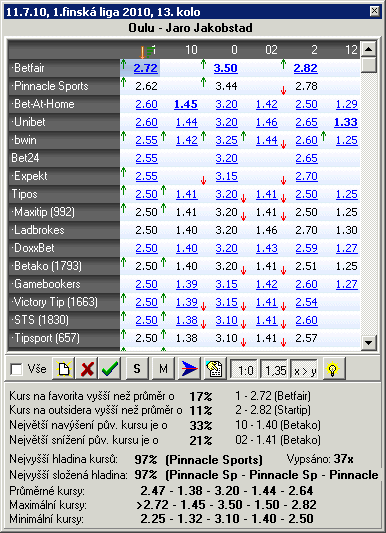Open Unibet 1.44 odds link
The height and width of the screenshot is (533, 386).
(187, 122)
